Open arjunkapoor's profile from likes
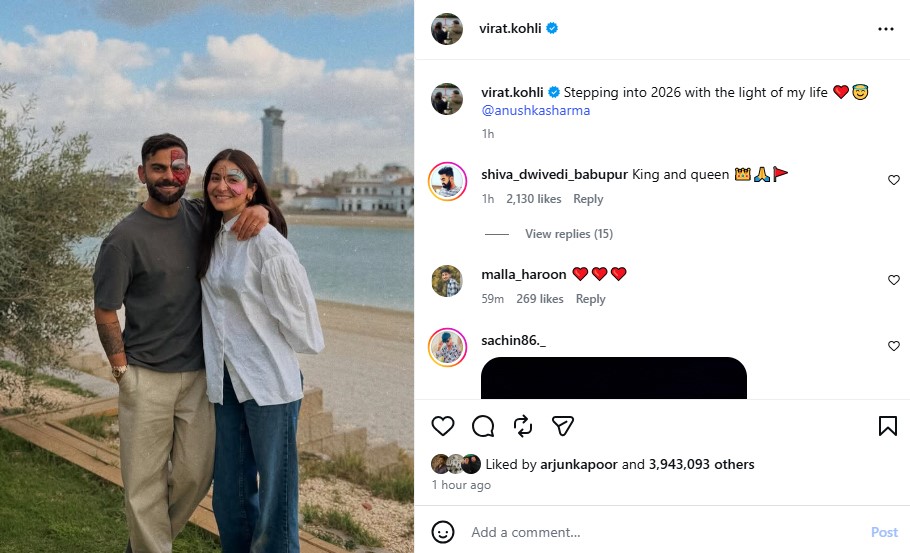This screenshot has width=910, height=553. click(x=580, y=465)
